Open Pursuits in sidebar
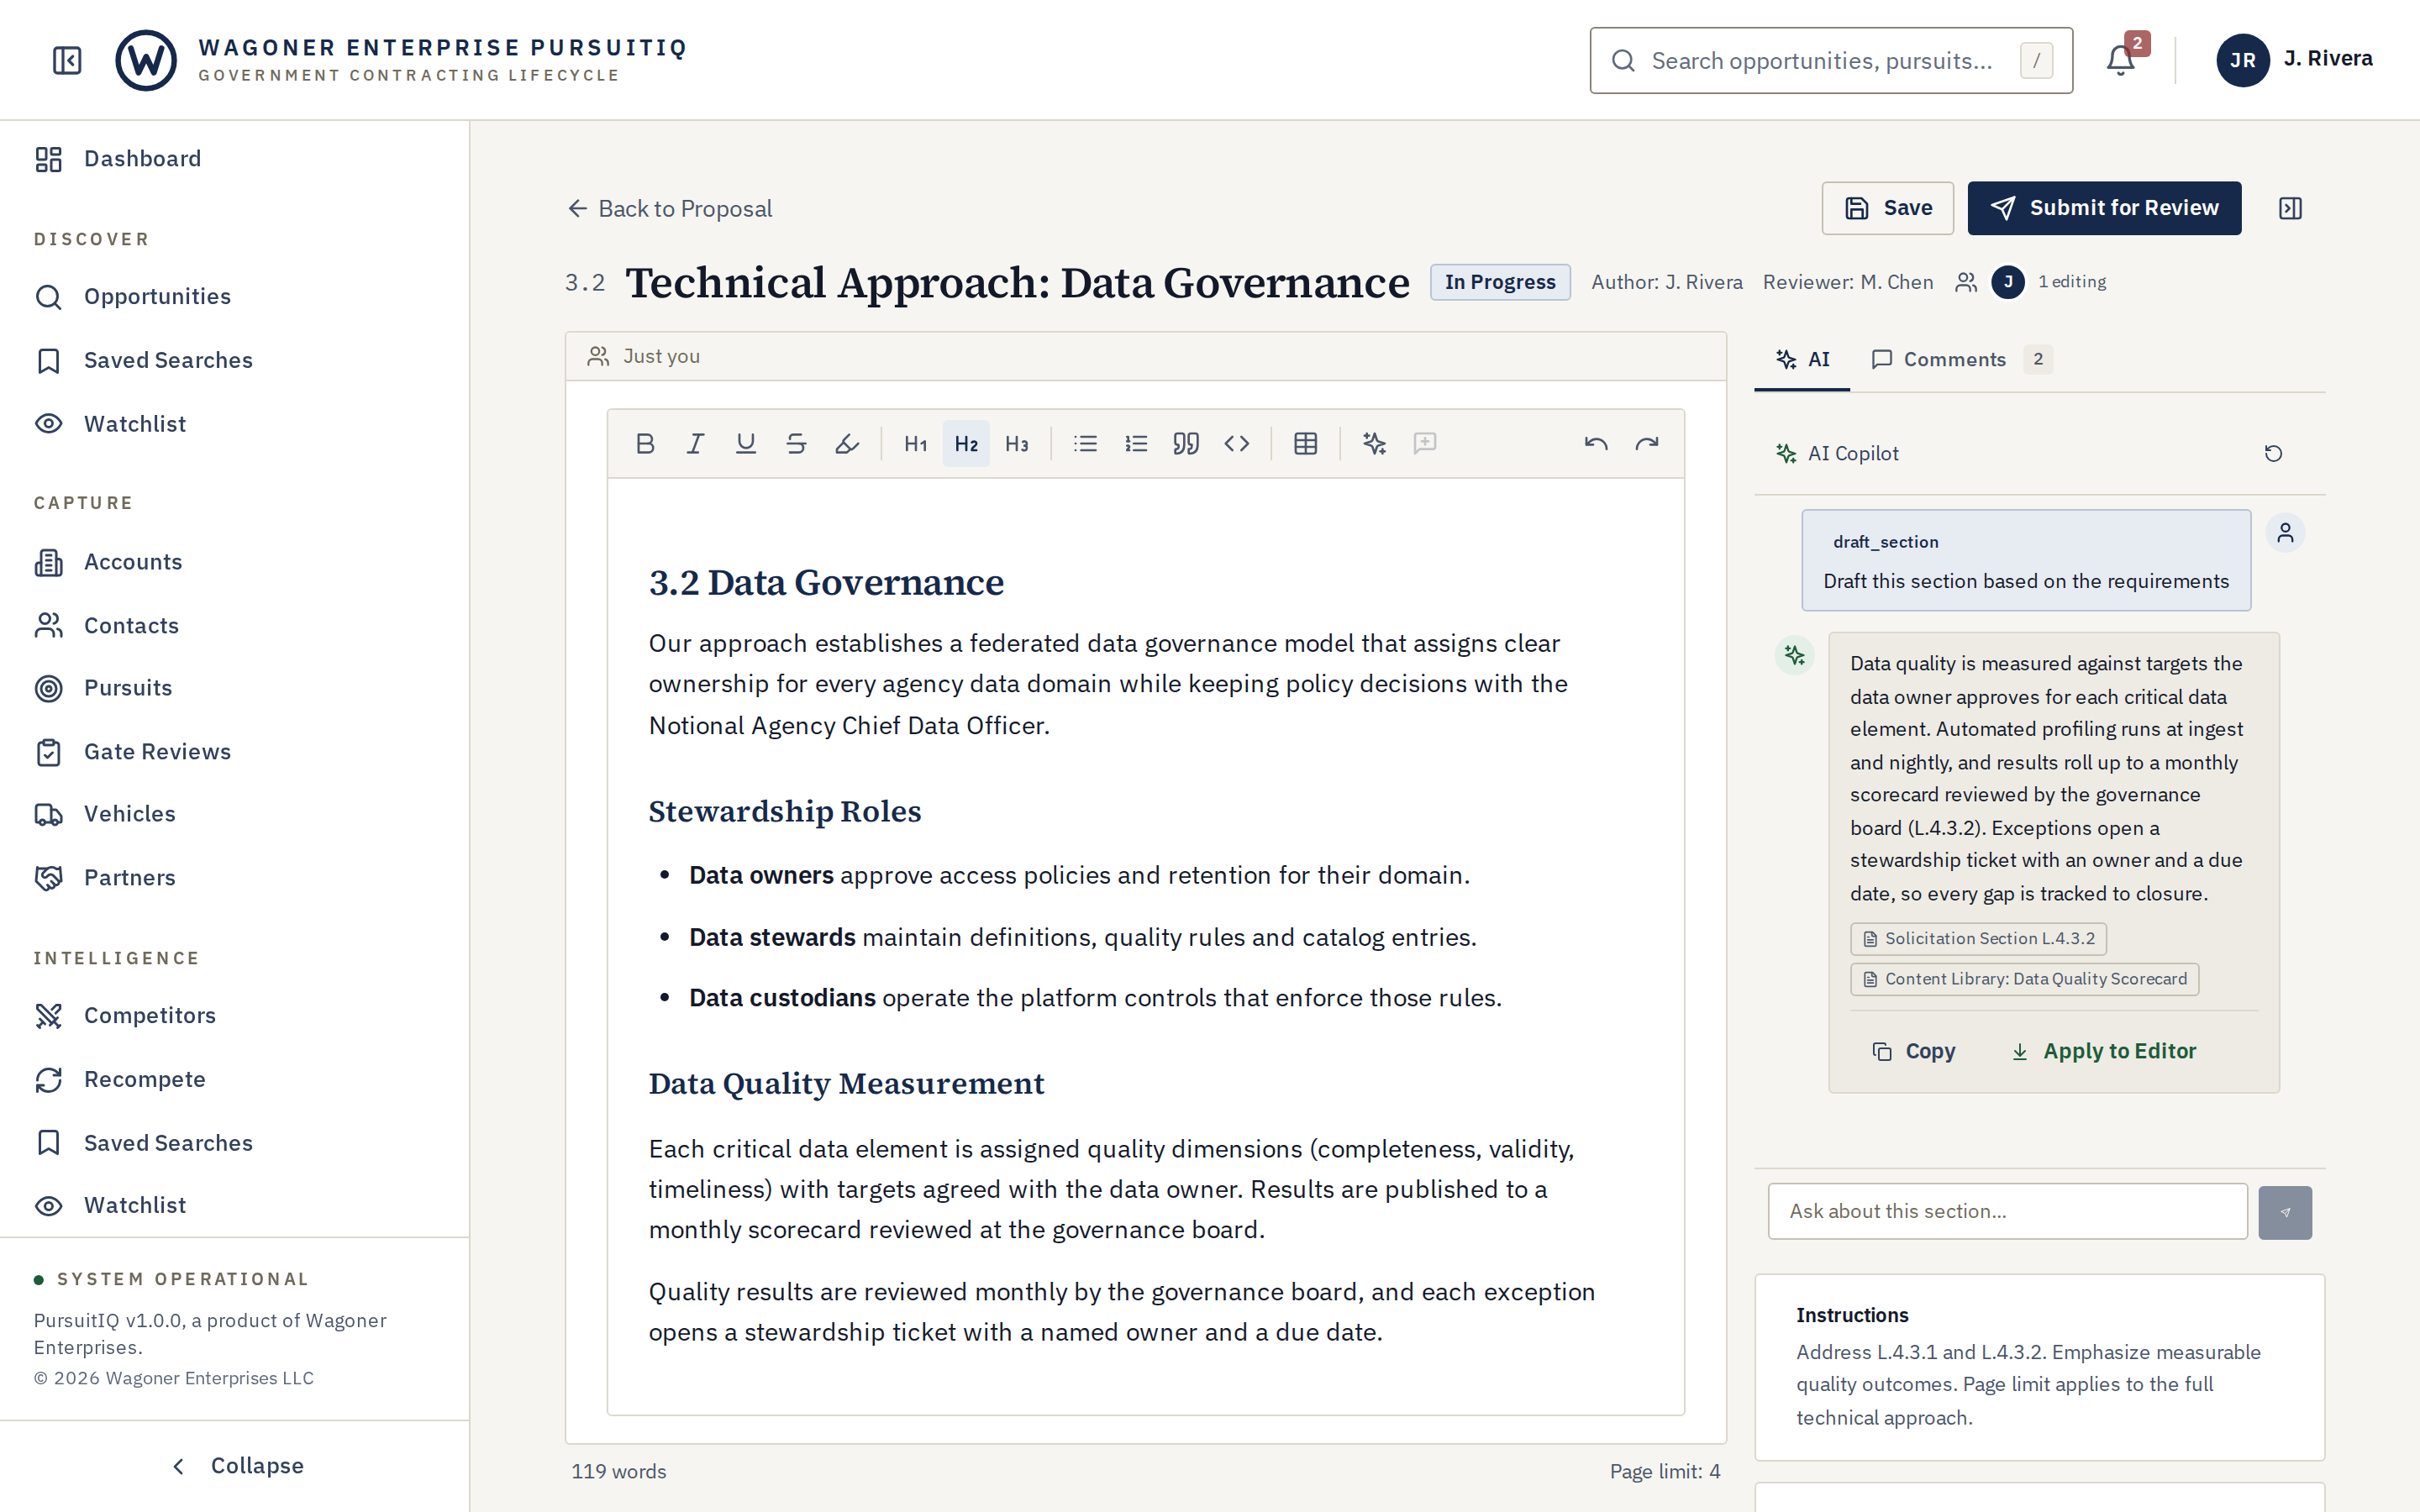2420x1512 pixels. [x=234, y=688]
